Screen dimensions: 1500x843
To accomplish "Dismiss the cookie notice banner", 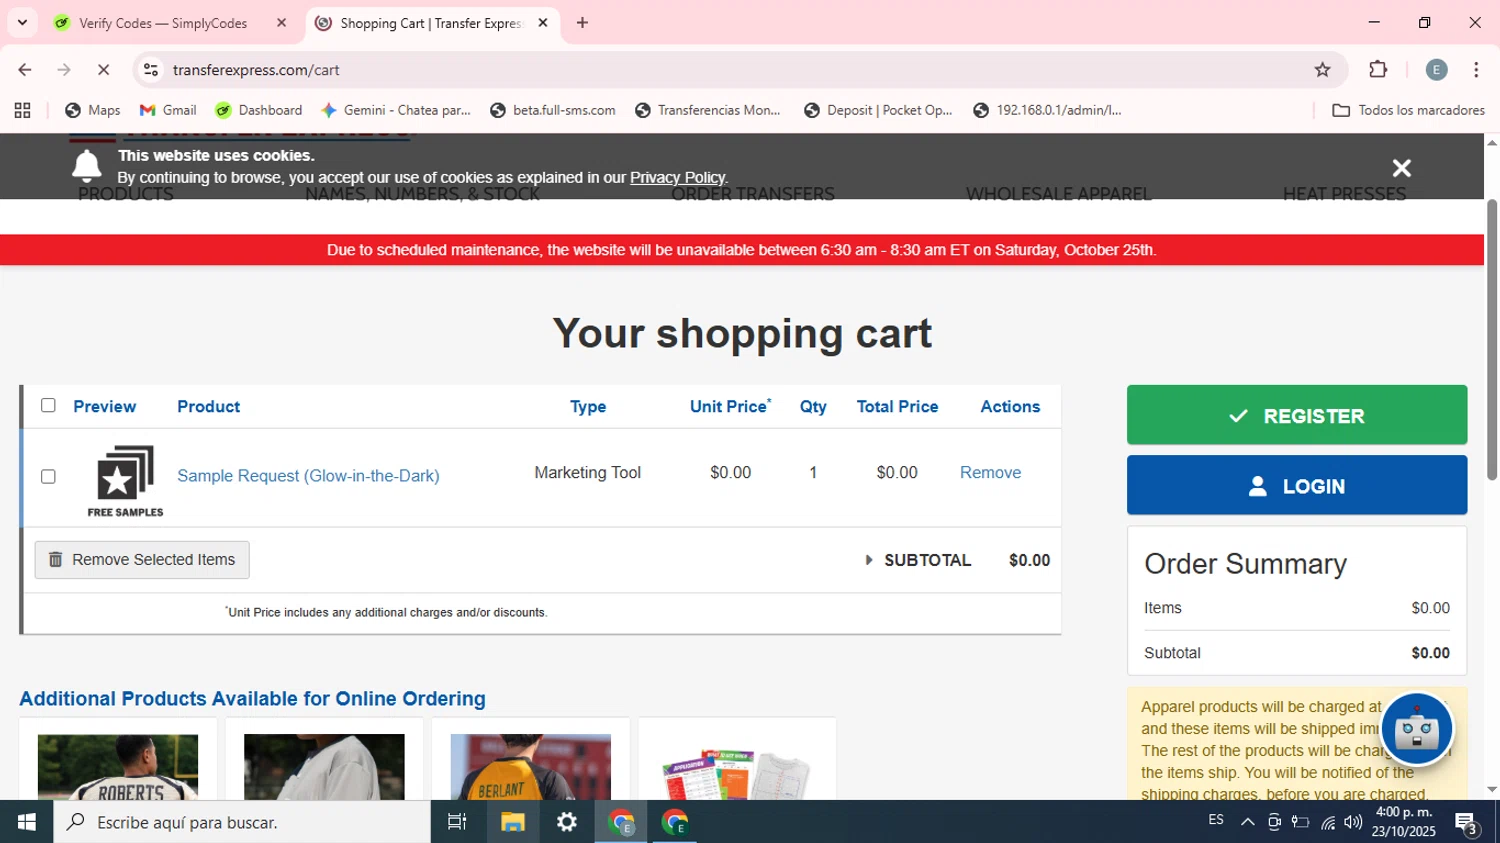I will pyautogui.click(x=1401, y=168).
